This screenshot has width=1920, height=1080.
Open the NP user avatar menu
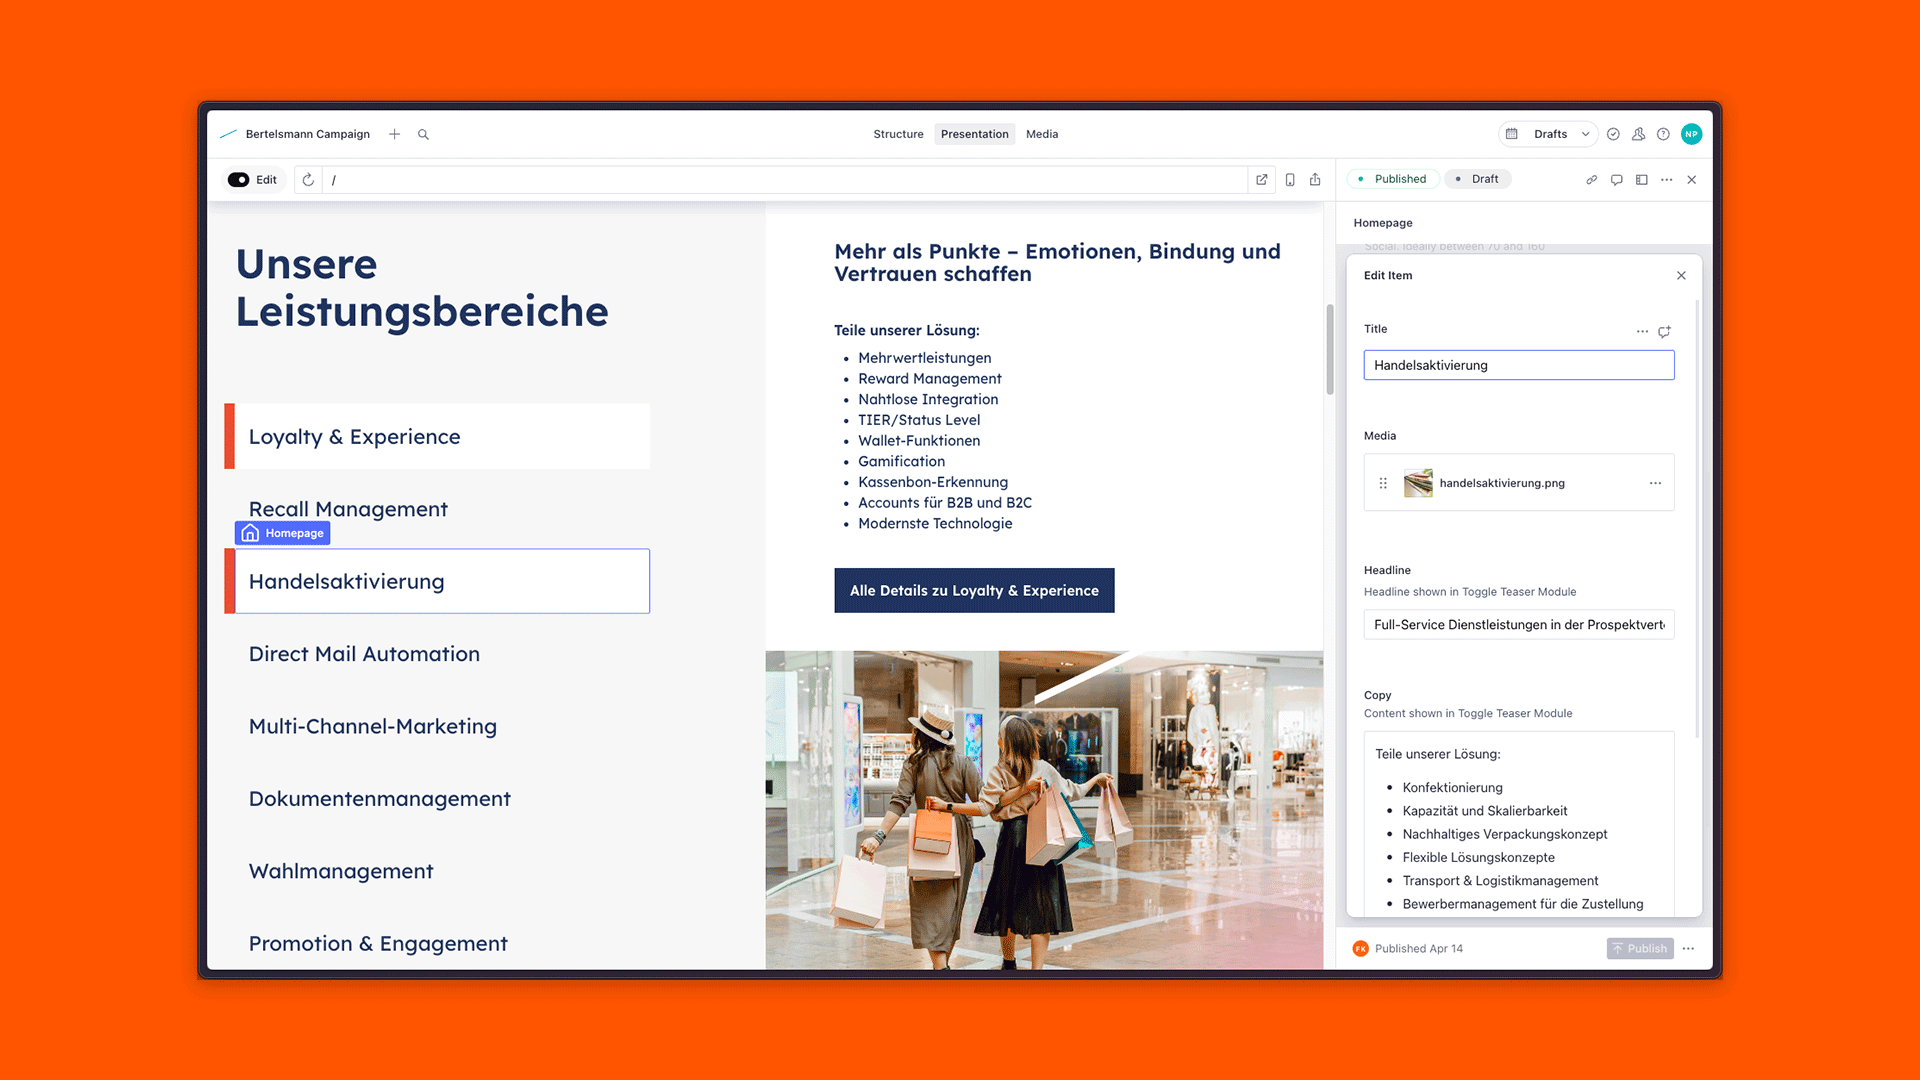(1691, 134)
